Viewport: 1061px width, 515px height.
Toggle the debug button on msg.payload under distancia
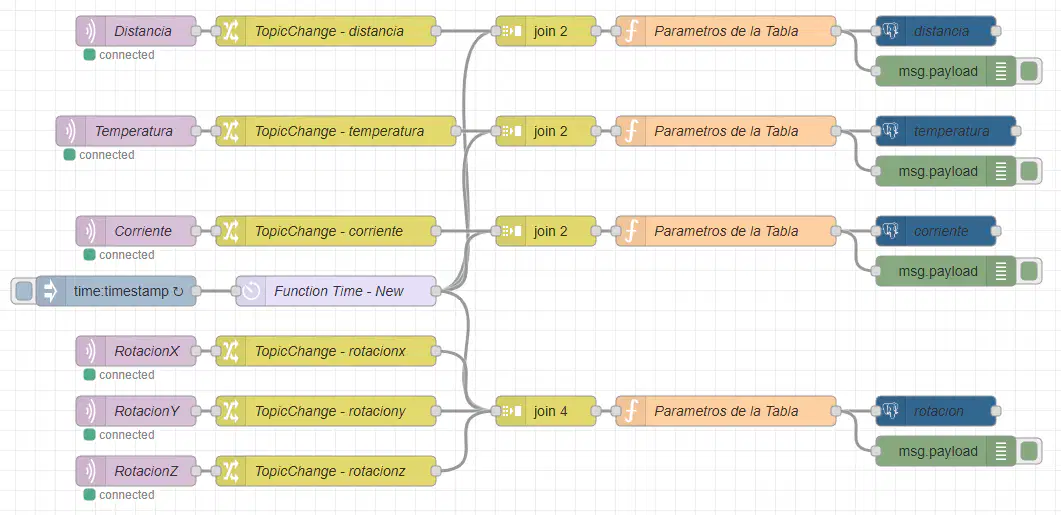coord(1029,71)
